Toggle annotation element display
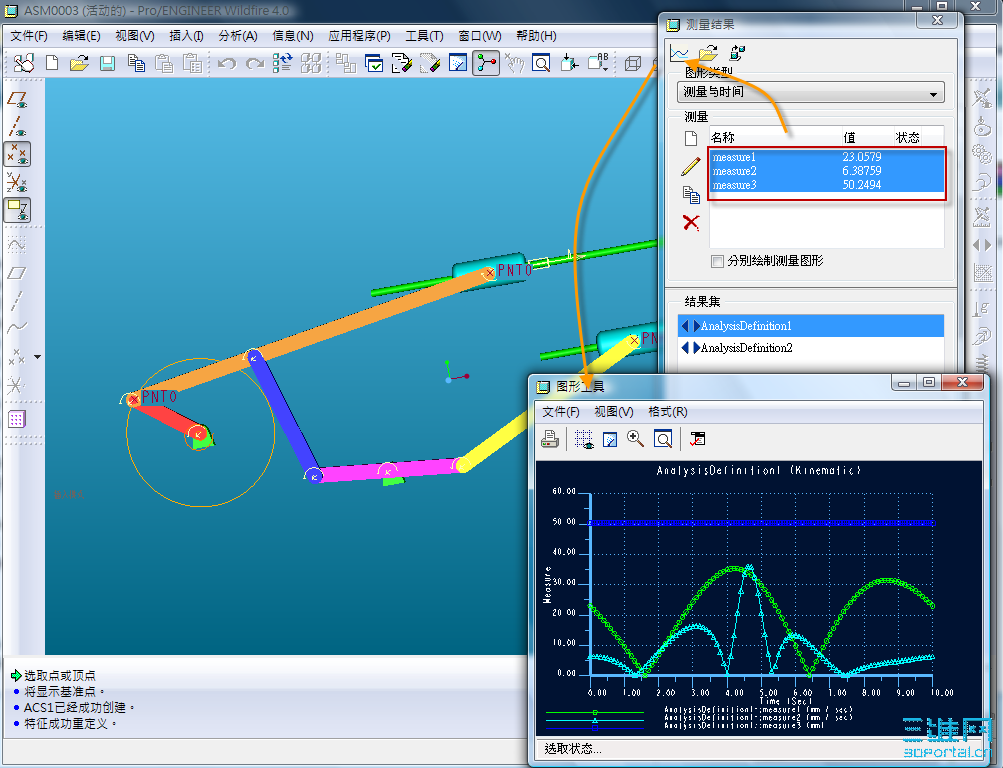 (17, 209)
